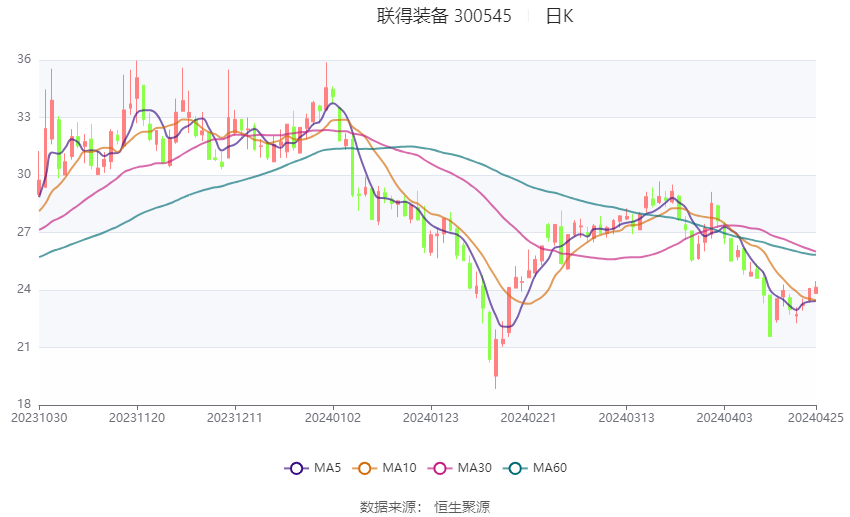Toggle the MA5 legend marker
Viewport: 850px width, 517px height.
click(296, 468)
